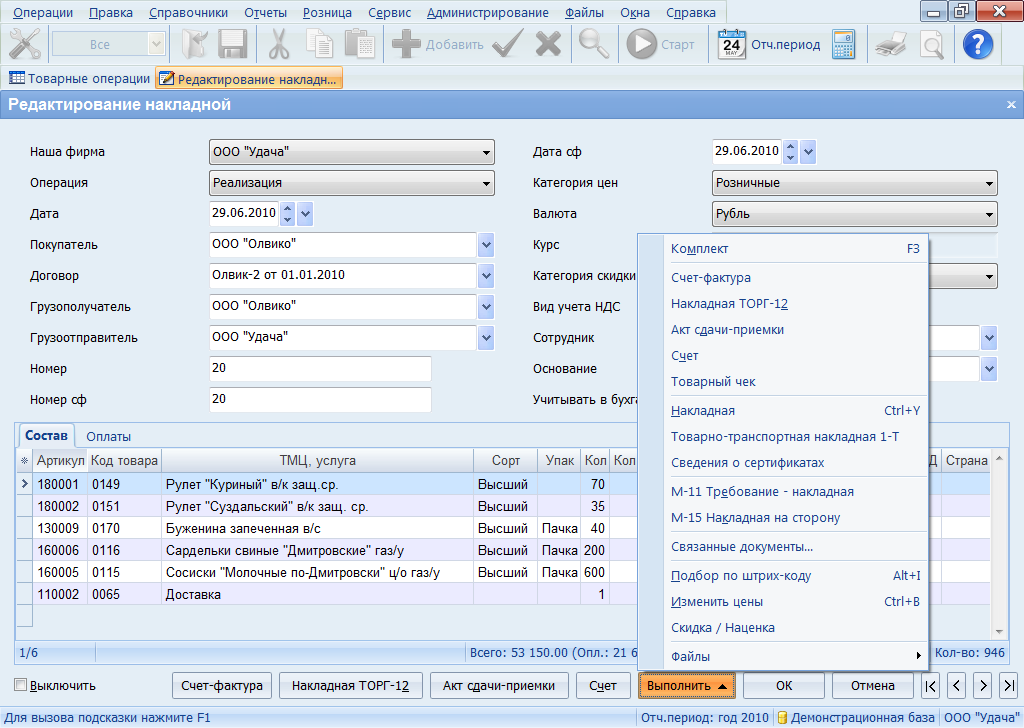This screenshot has height=728, width=1024.
Task: Expand the Наша фирма dropdown
Action: tap(487, 152)
